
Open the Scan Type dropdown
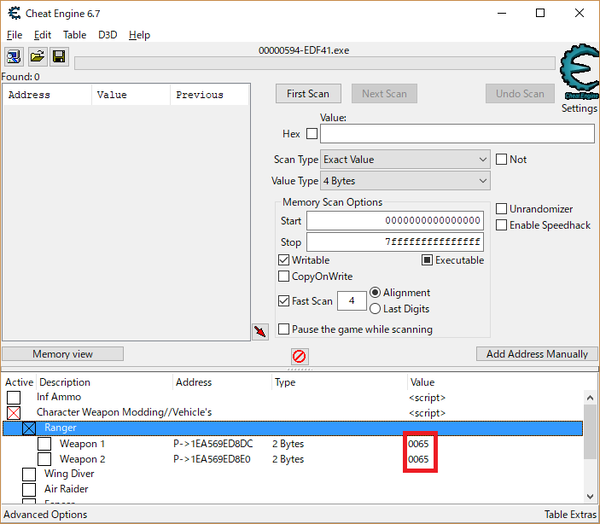click(x=405, y=159)
